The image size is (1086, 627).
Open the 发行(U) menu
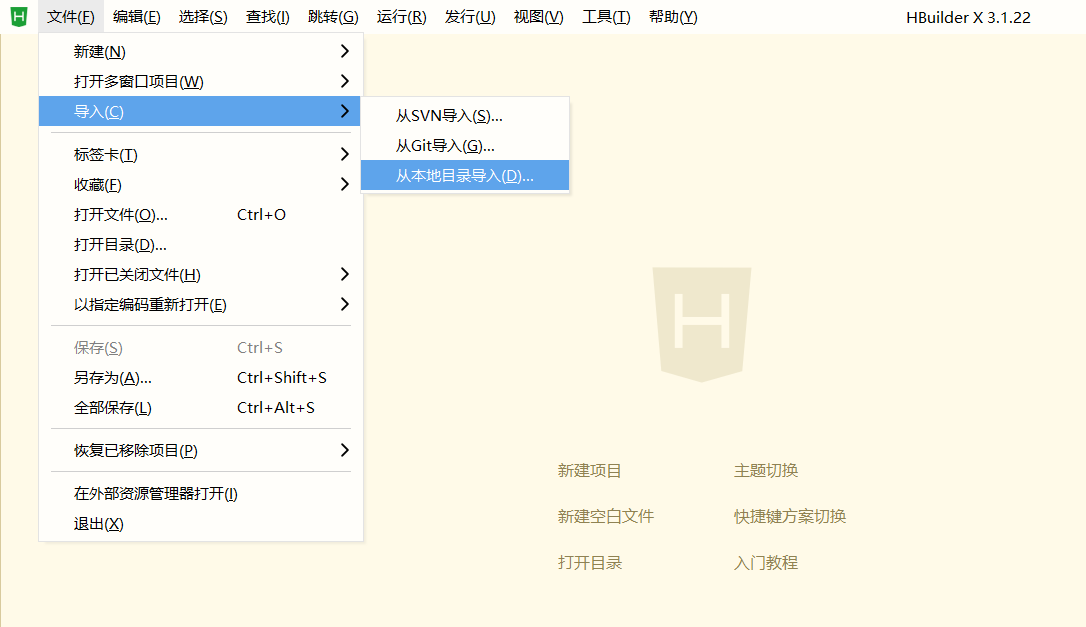pyautogui.click(x=470, y=17)
